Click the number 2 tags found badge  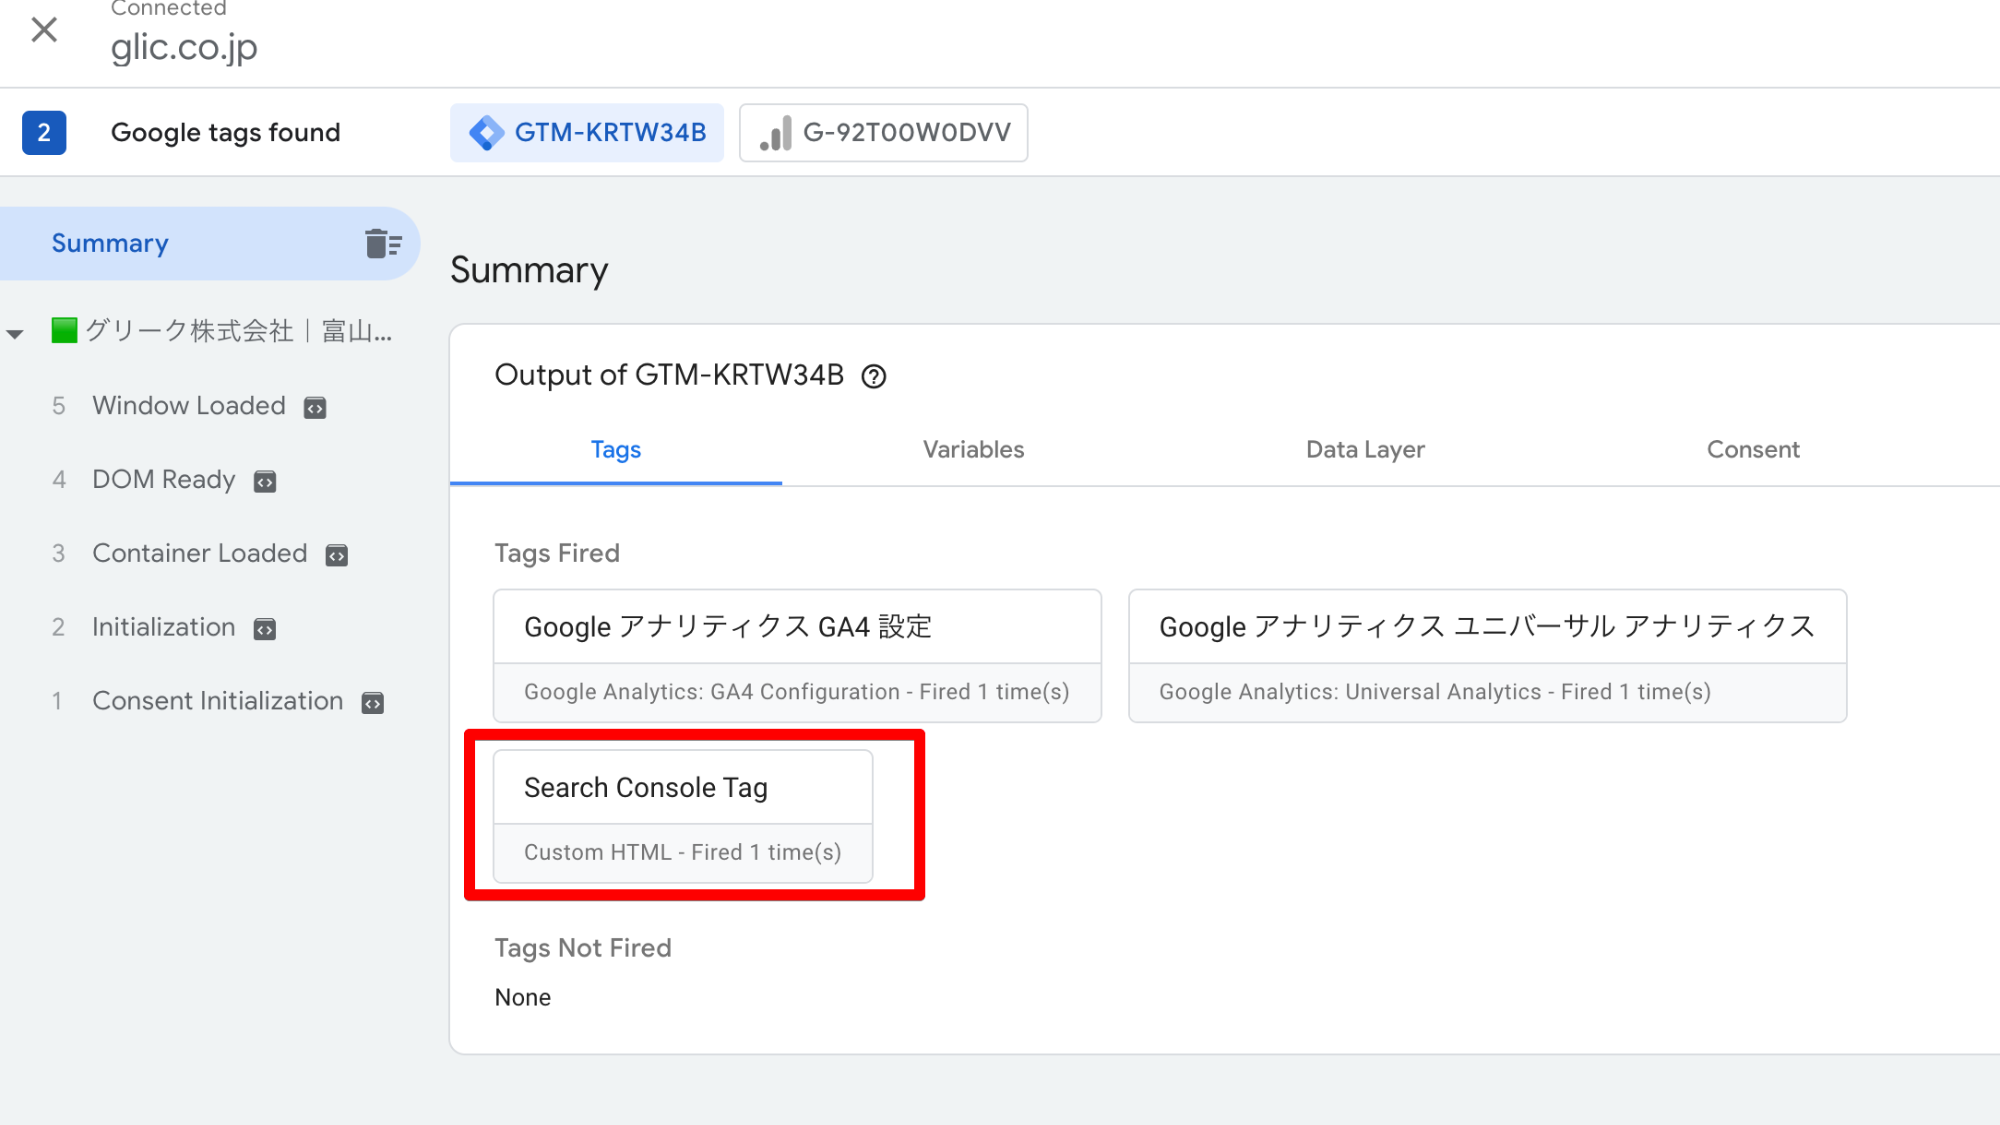[x=44, y=132]
